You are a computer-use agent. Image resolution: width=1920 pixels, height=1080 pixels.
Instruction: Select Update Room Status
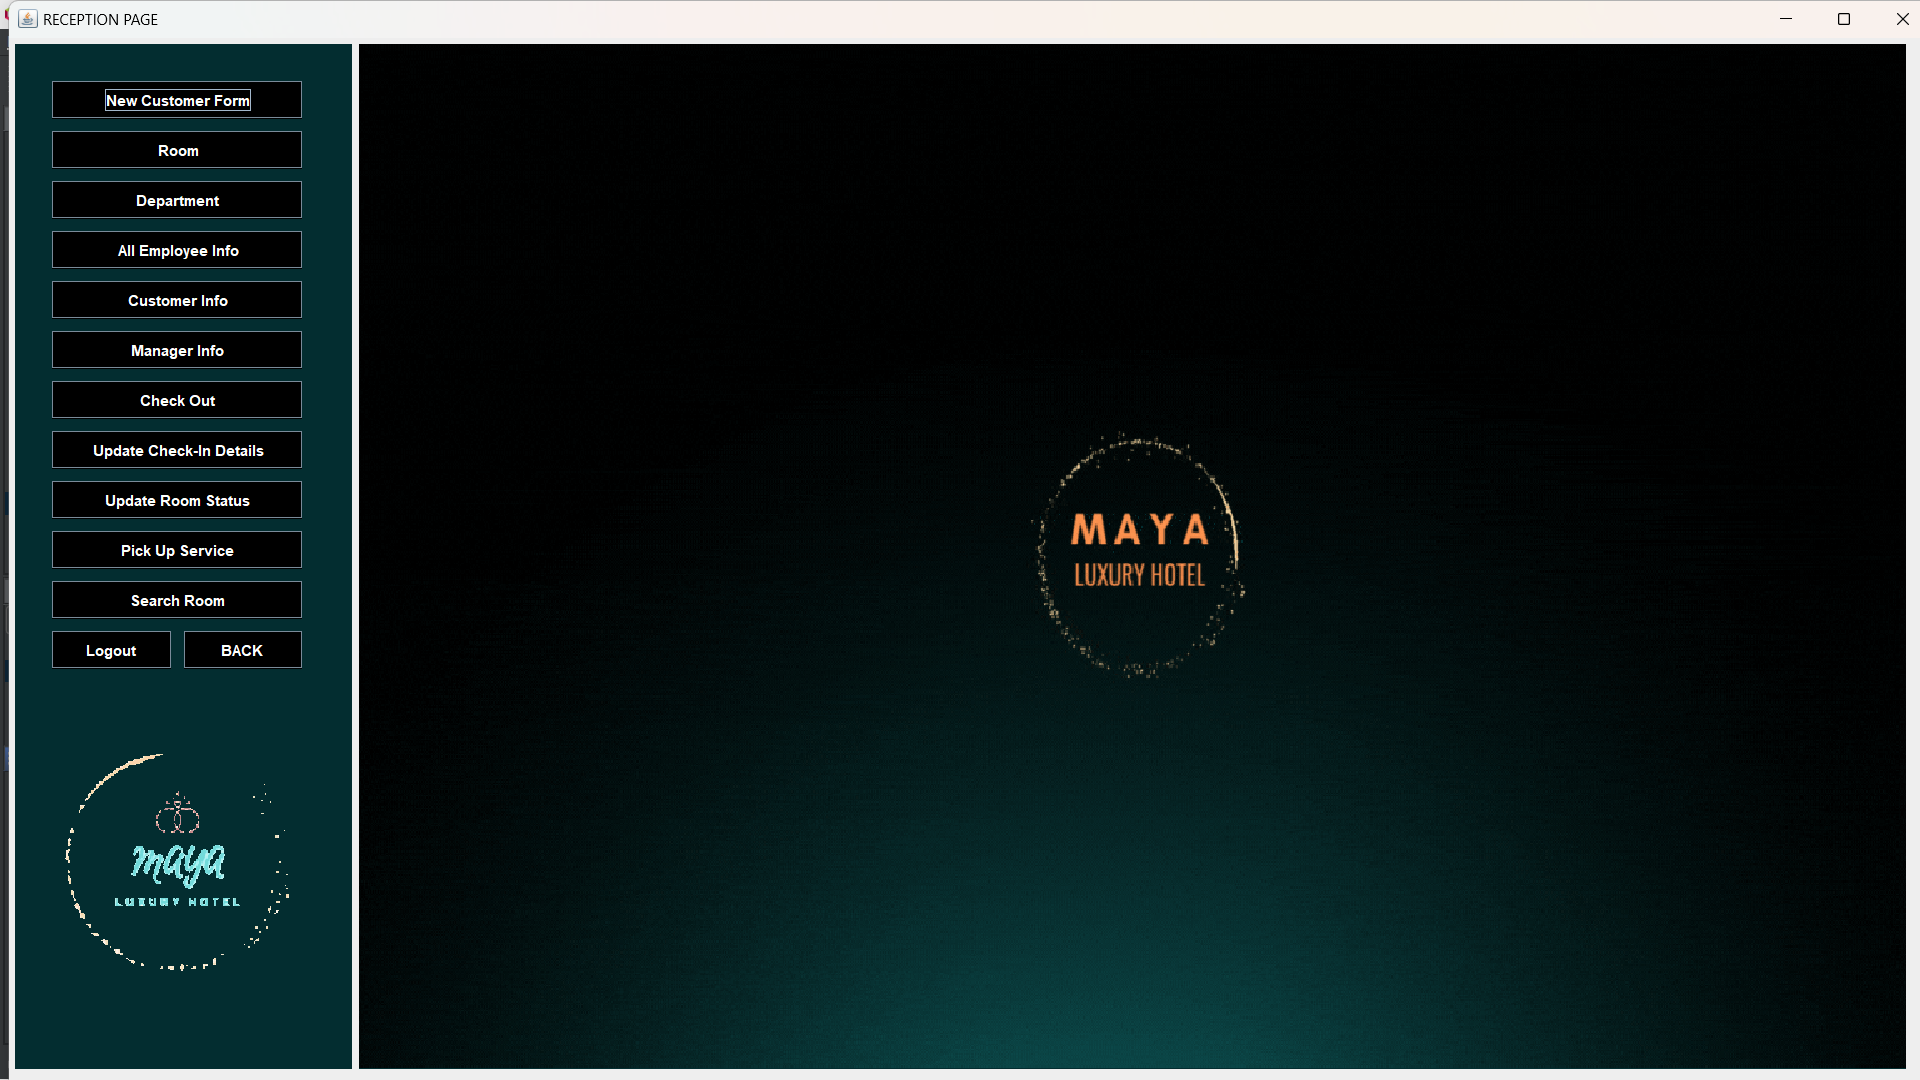pyautogui.click(x=177, y=500)
